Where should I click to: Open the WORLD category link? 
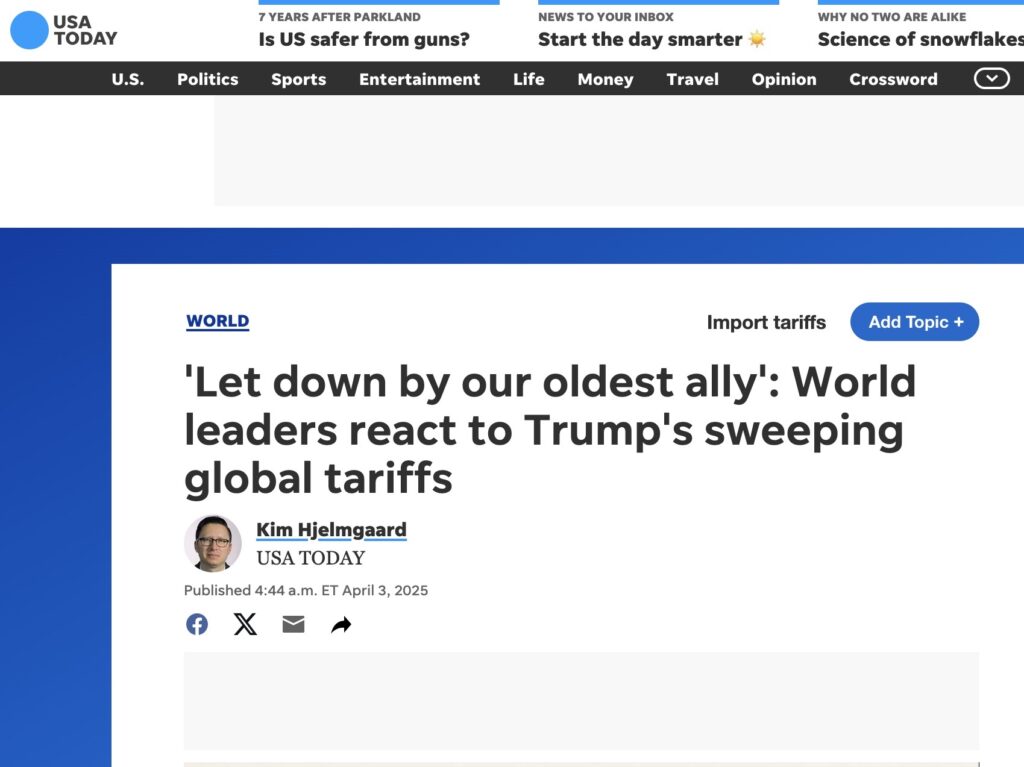(x=217, y=321)
